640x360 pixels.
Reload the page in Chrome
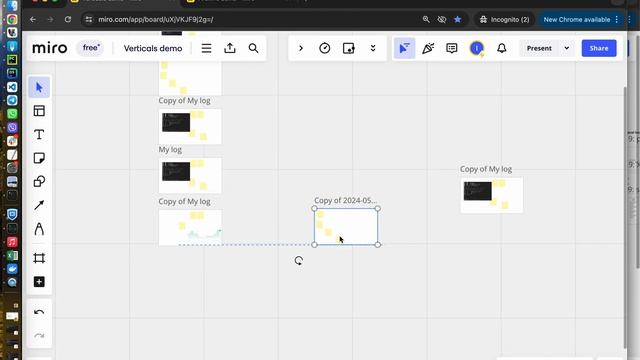point(68,19)
